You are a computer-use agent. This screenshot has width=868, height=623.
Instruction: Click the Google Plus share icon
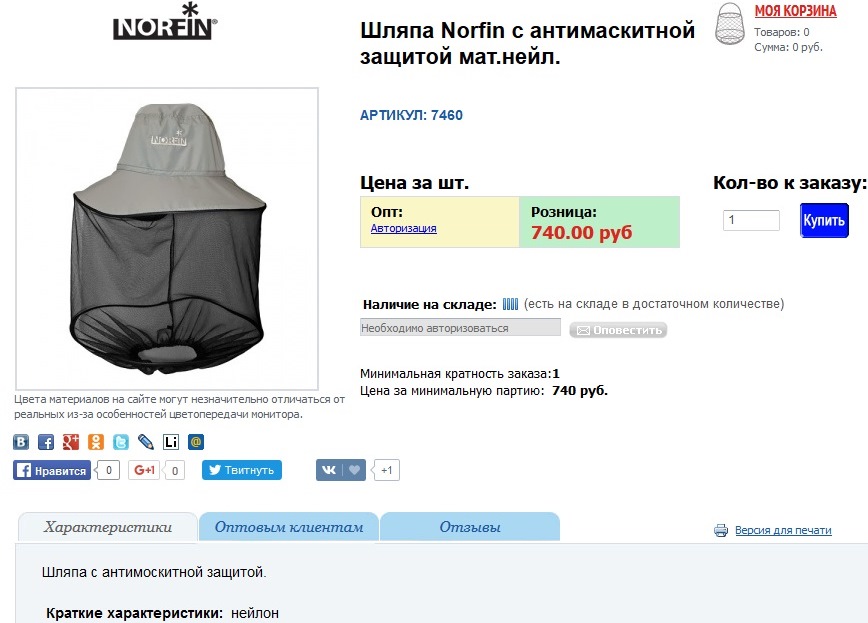click(71, 442)
